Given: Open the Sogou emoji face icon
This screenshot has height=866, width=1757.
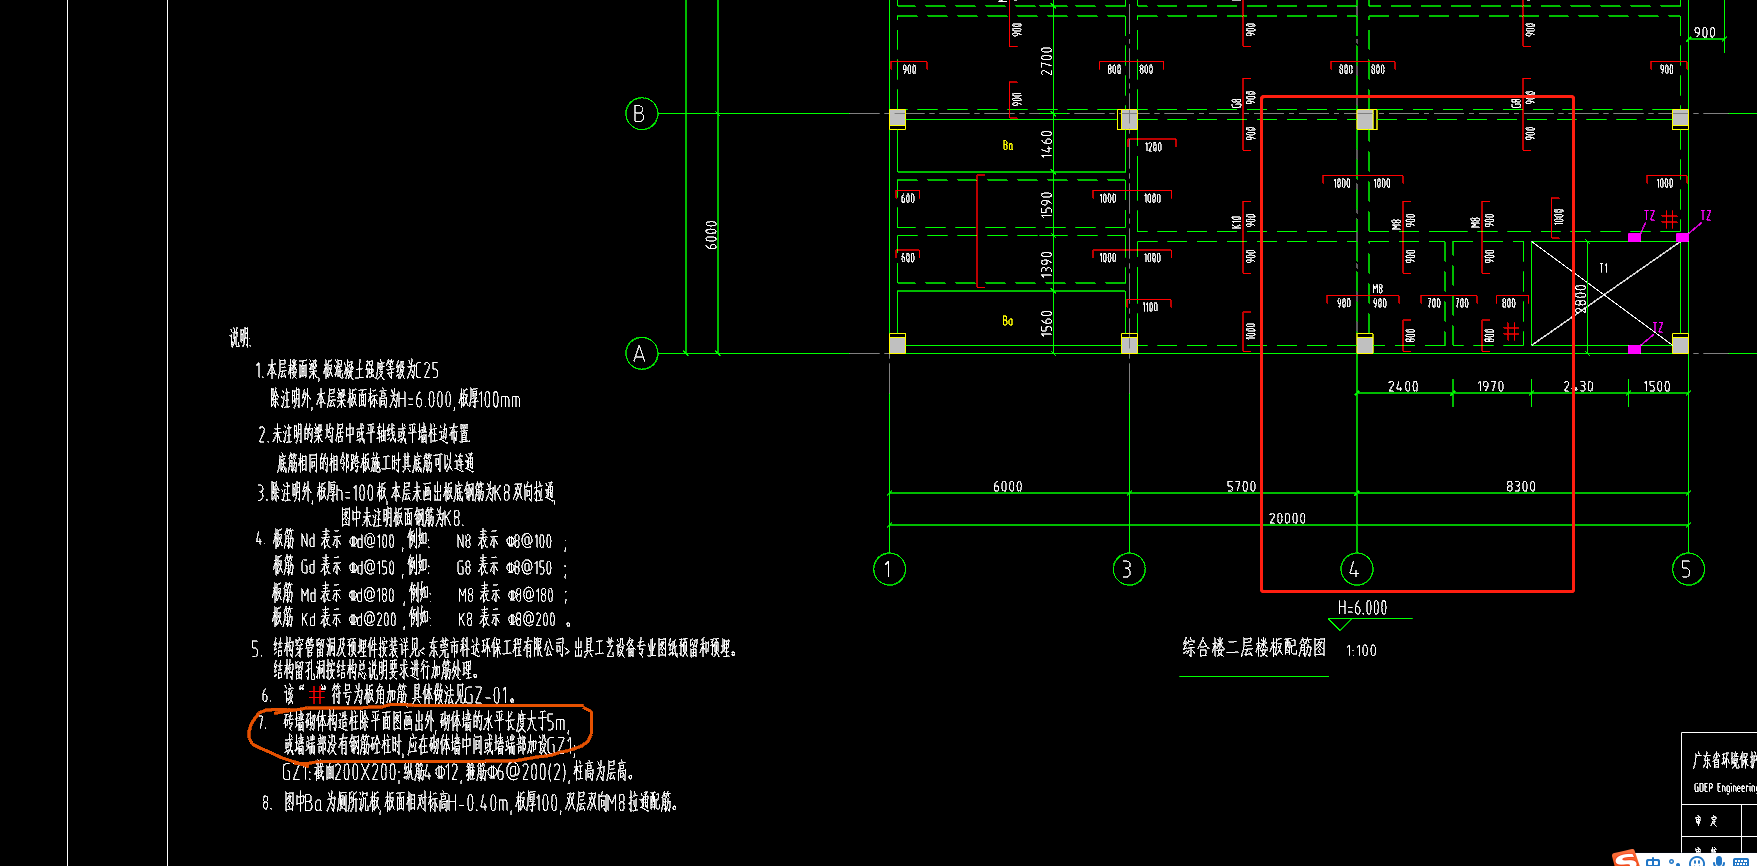Looking at the screenshot, I should pos(1697,862).
